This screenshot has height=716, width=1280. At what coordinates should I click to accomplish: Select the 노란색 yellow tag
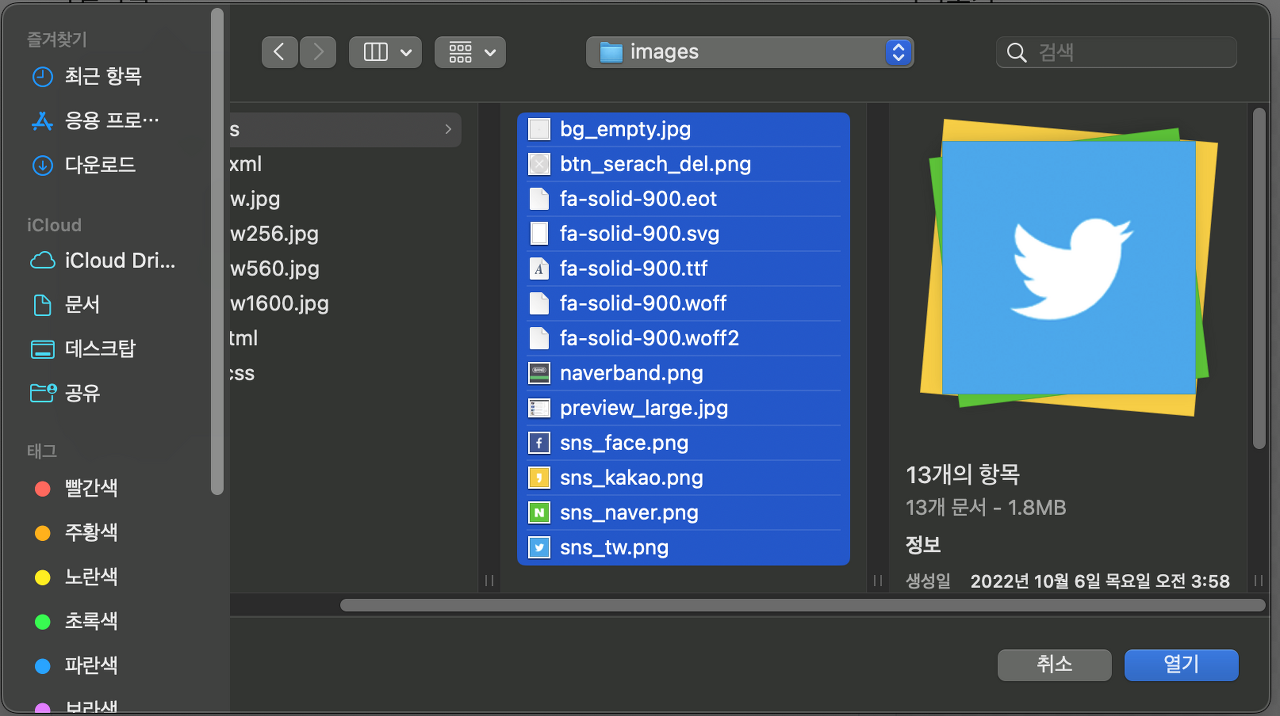coord(91,577)
